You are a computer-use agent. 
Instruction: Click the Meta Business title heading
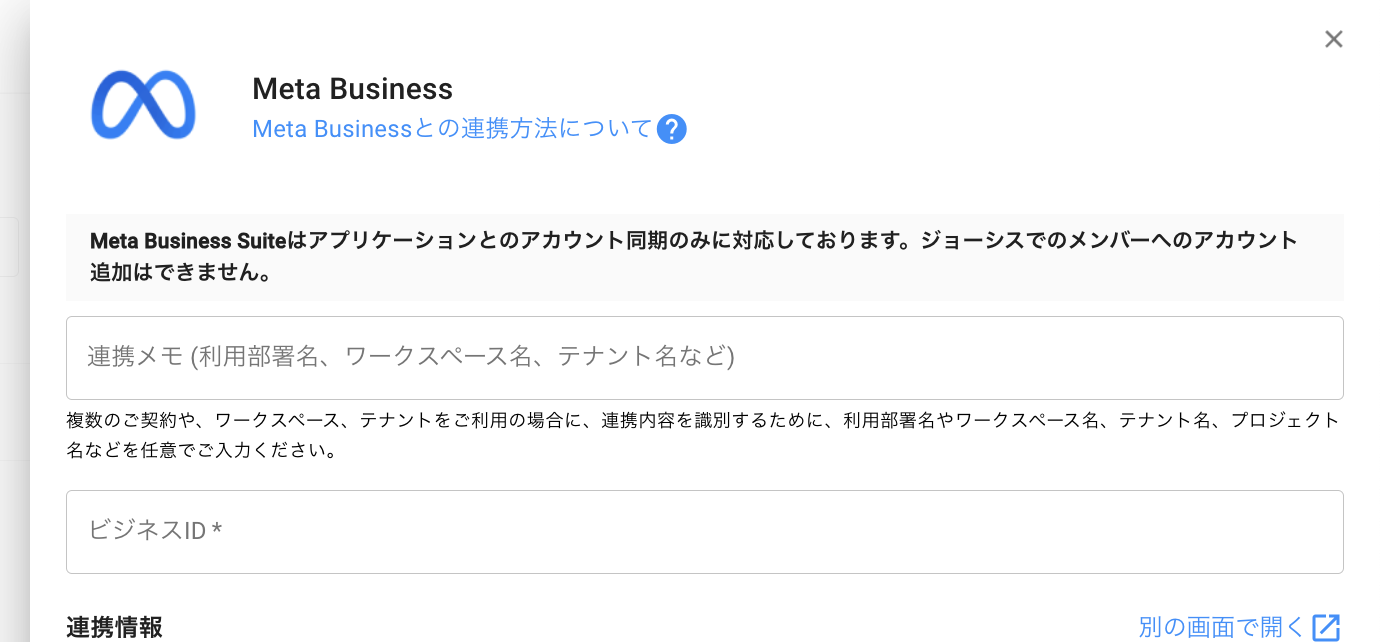point(352,89)
